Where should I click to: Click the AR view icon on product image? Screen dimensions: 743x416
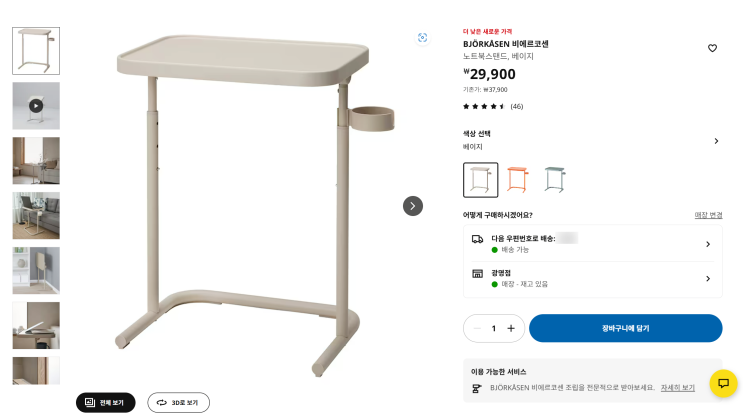(x=422, y=37)
